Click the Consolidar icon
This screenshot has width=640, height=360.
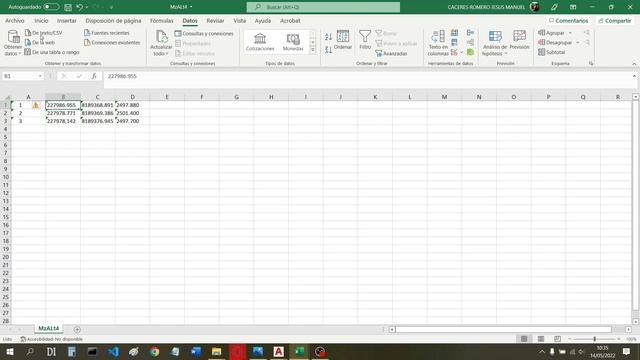tap(470, 33)
